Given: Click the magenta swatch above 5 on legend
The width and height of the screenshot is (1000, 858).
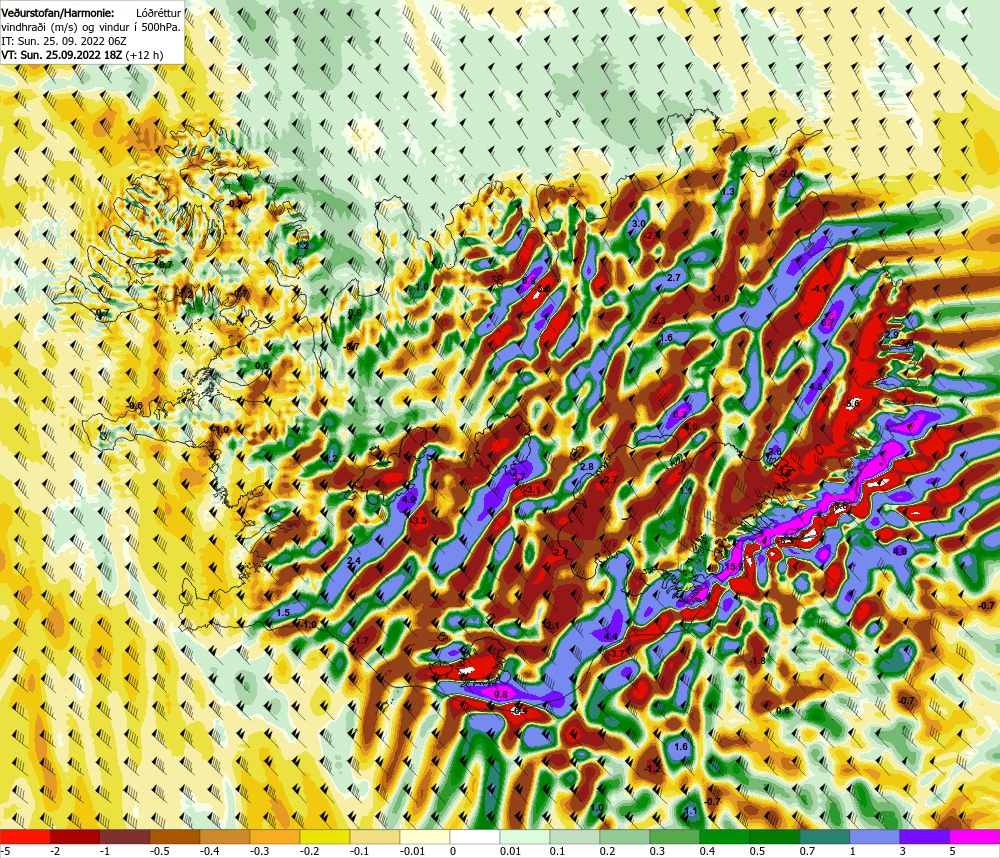Looking at the screenshot, I should tap(975, 836).
